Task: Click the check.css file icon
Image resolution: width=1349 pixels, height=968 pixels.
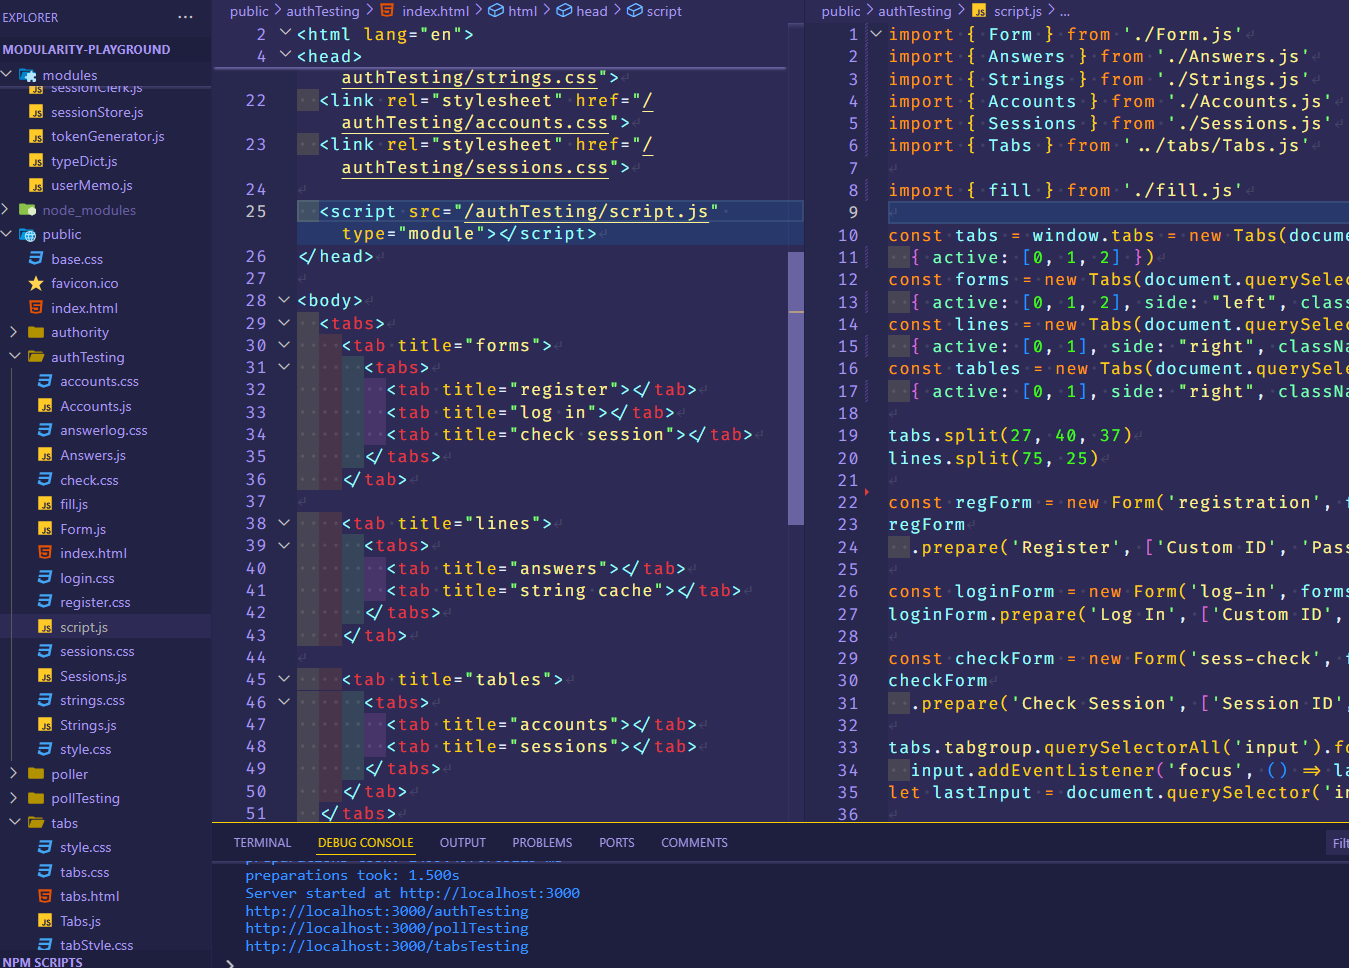Action: pyautogui.click(x=45, y=480)
